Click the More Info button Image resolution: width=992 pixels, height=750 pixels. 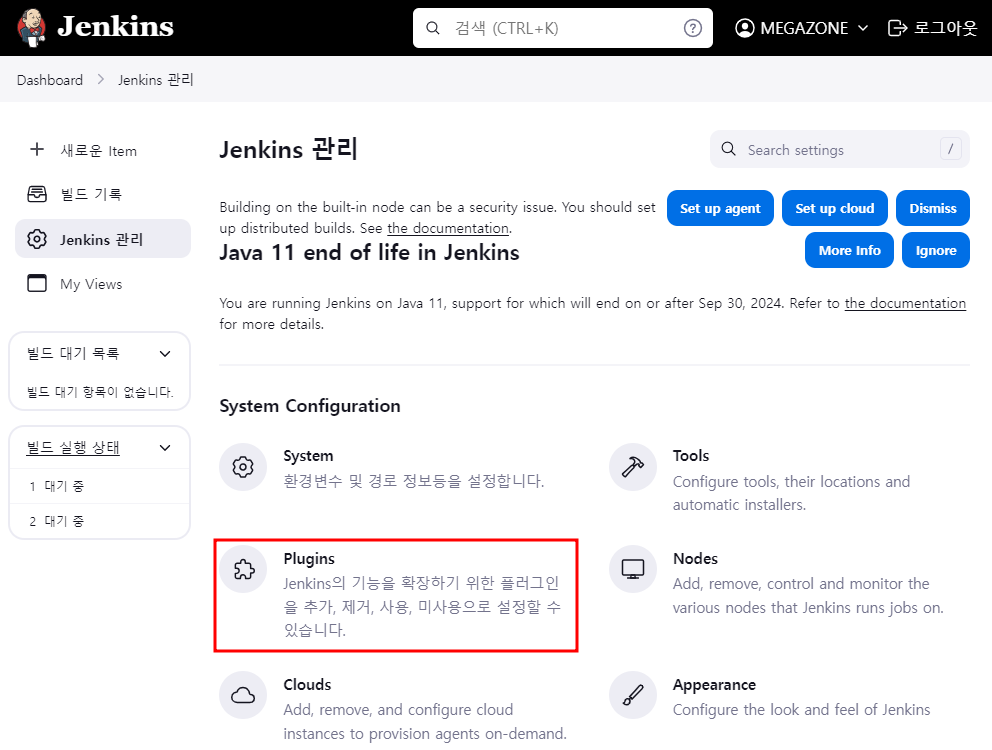(x=849, y=250)
